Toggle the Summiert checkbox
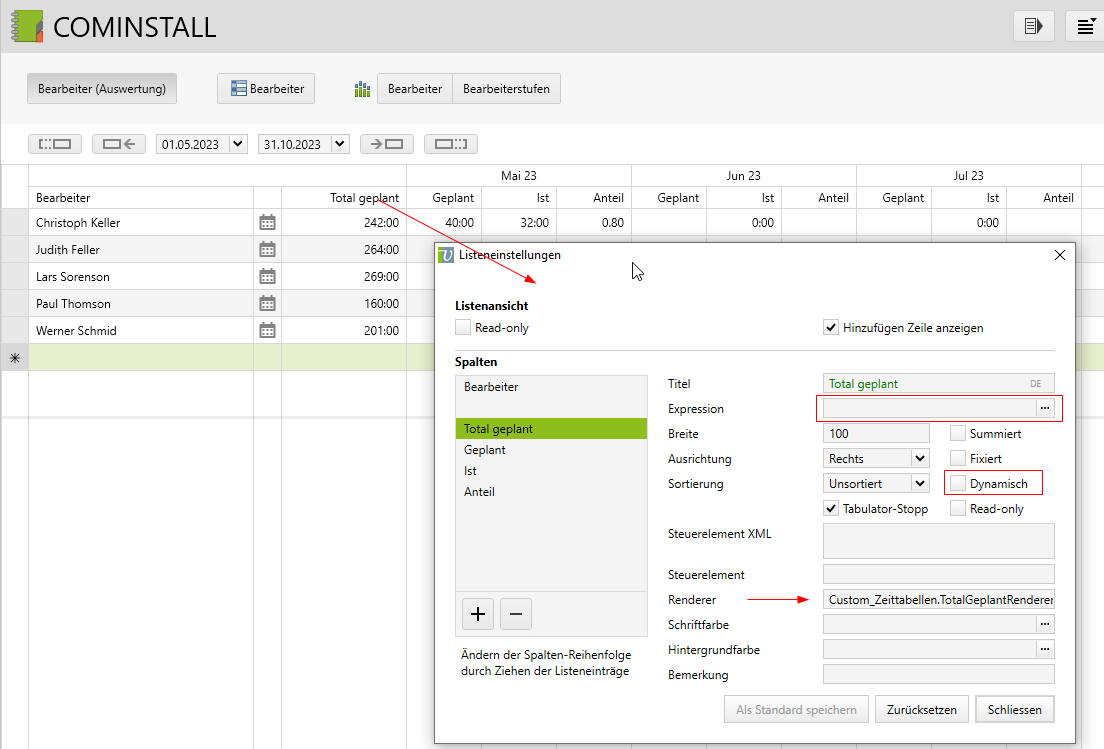Screen dimensions: 1104x749 (958, 434)
